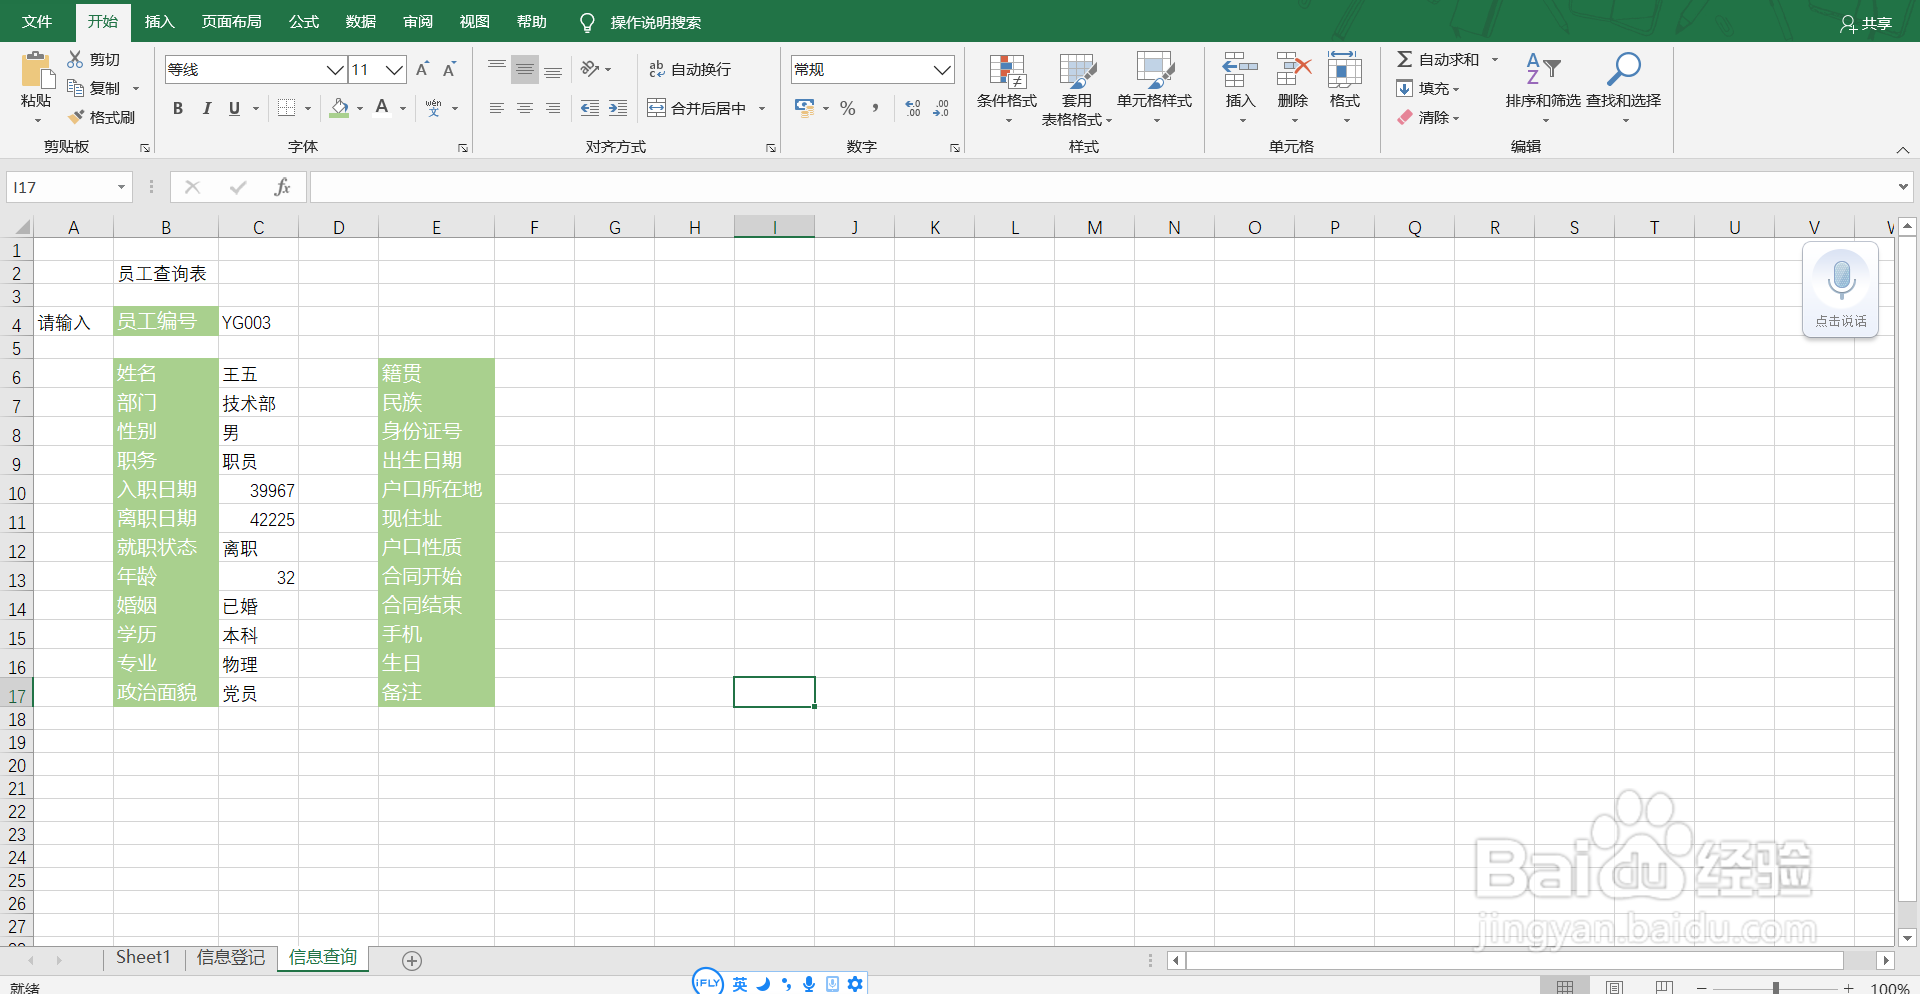Open Sort & Filter (排序和筛选)
This screenshot has height=994, width=1920.
tap(1543, 88)
